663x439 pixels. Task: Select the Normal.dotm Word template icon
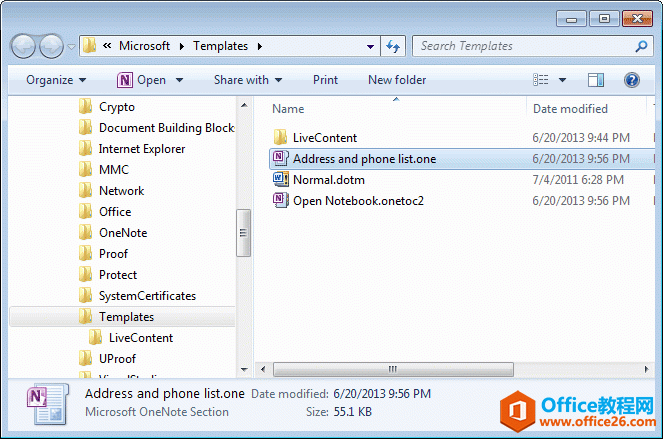tap(281, 180)
